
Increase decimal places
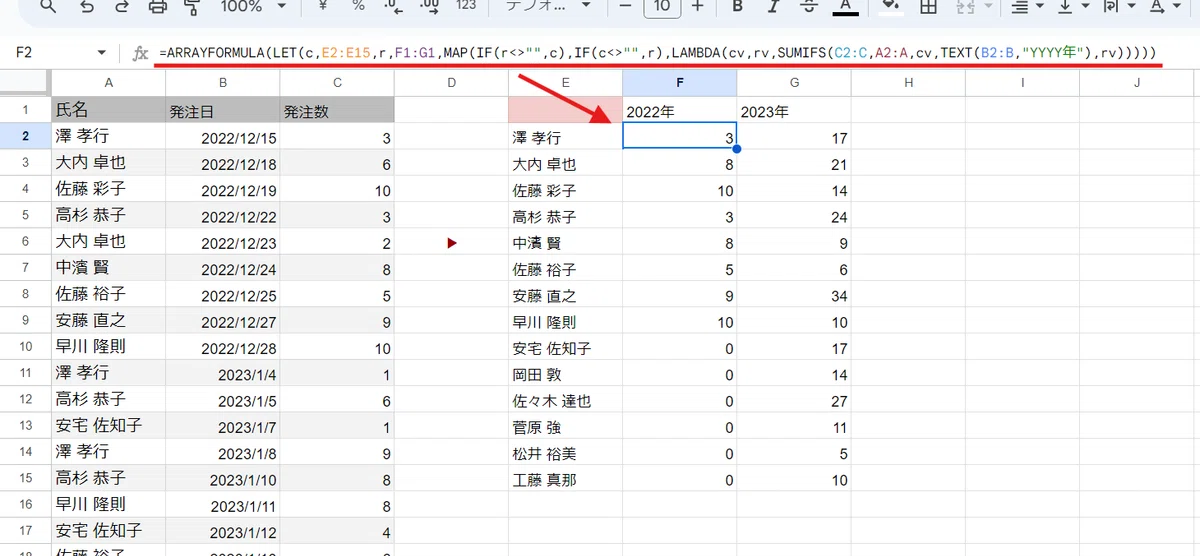430,7
